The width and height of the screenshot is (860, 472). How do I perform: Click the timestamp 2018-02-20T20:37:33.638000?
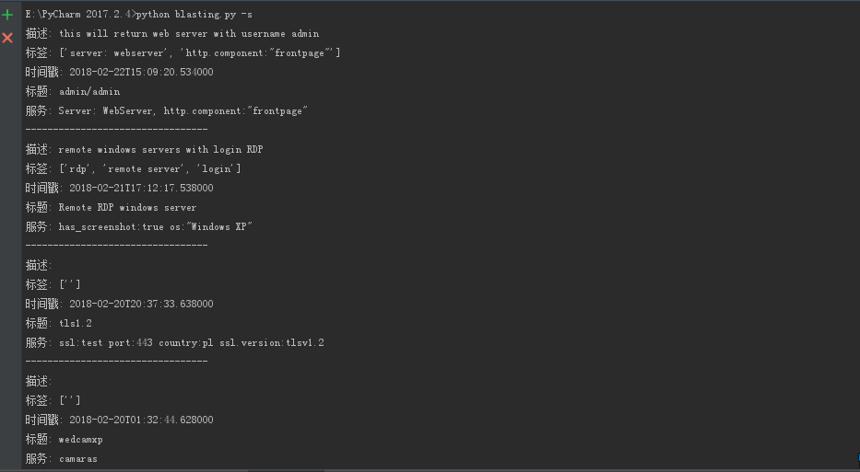(141, 304)
